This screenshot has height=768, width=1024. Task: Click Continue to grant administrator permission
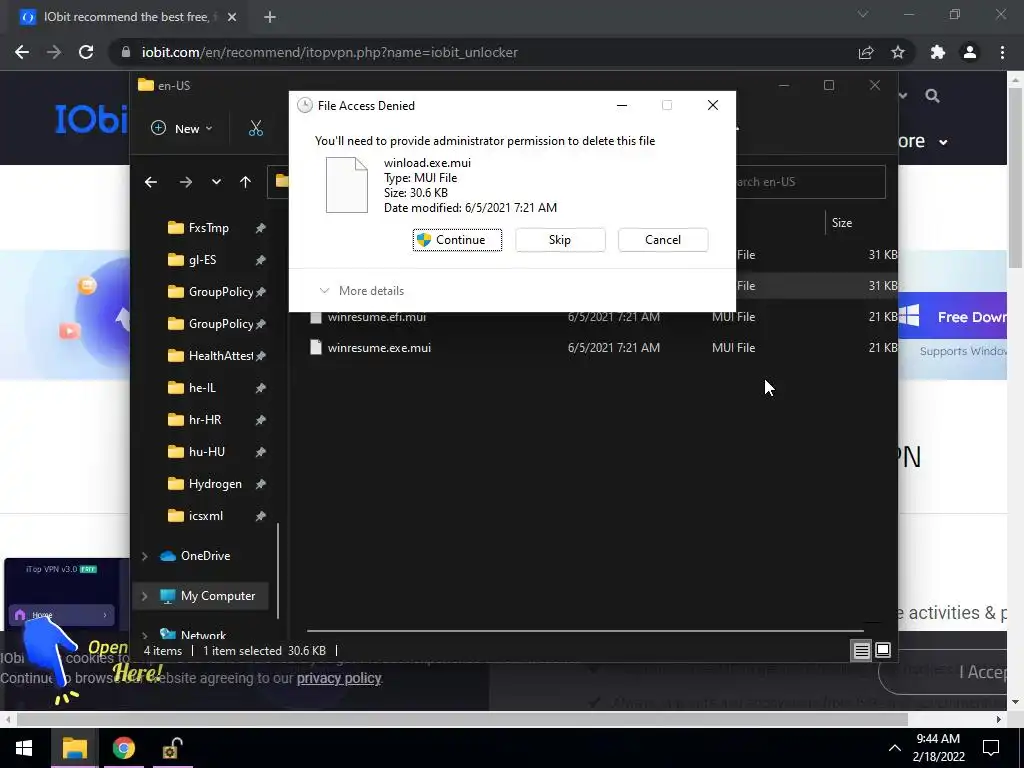coord(457,240)
